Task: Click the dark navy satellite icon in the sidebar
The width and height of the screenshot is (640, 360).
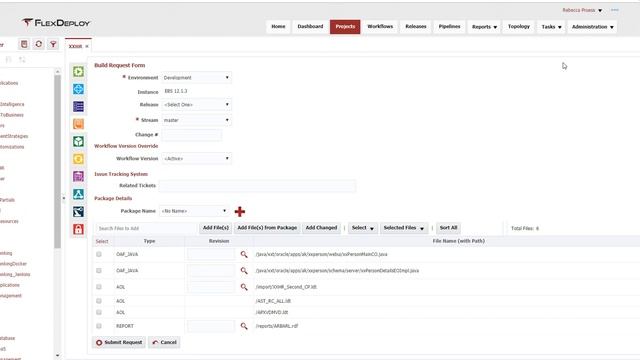Action: 78,211
